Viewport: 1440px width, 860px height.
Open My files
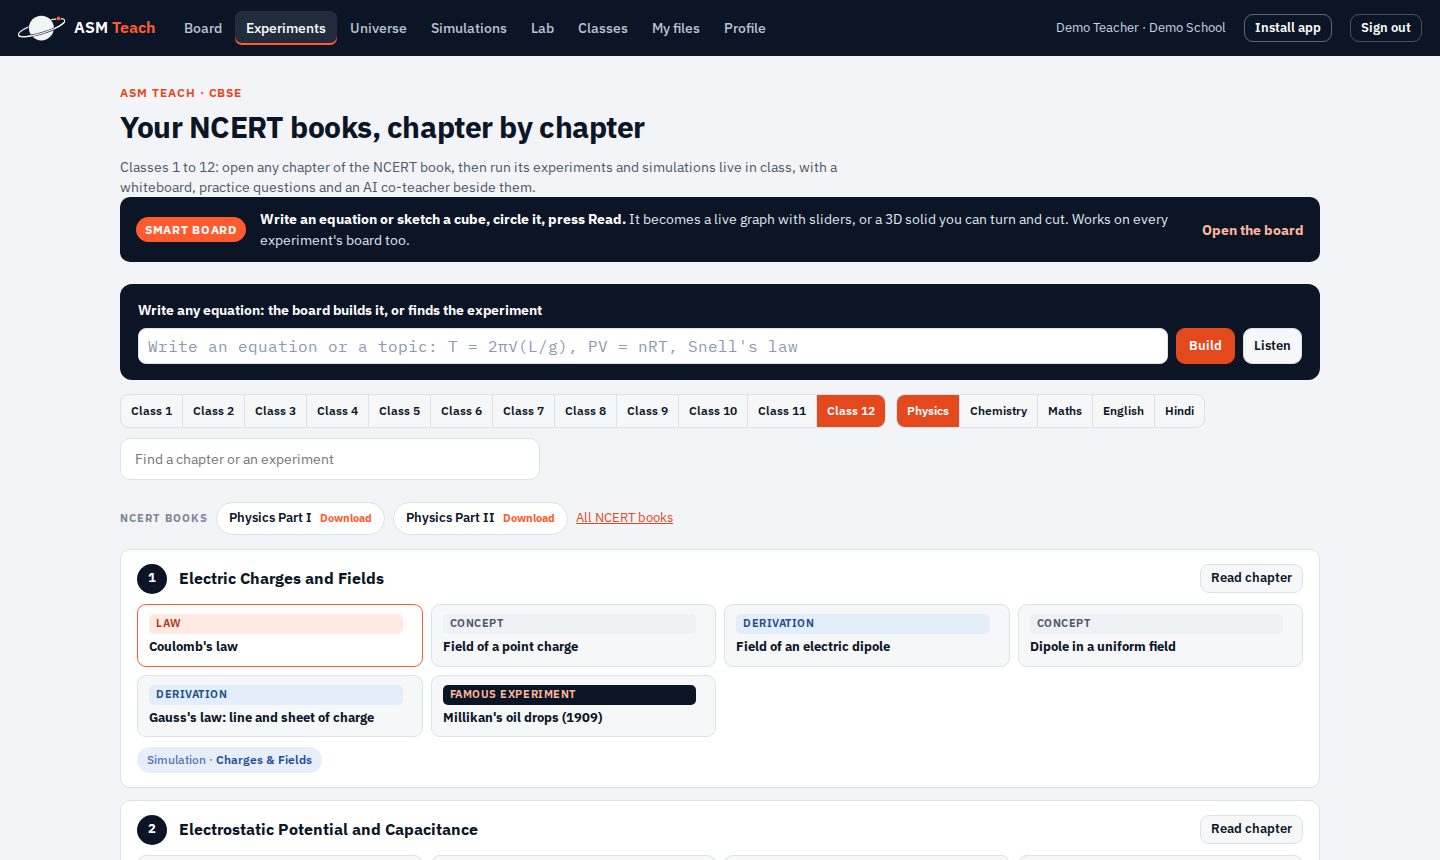coord(676,28)
